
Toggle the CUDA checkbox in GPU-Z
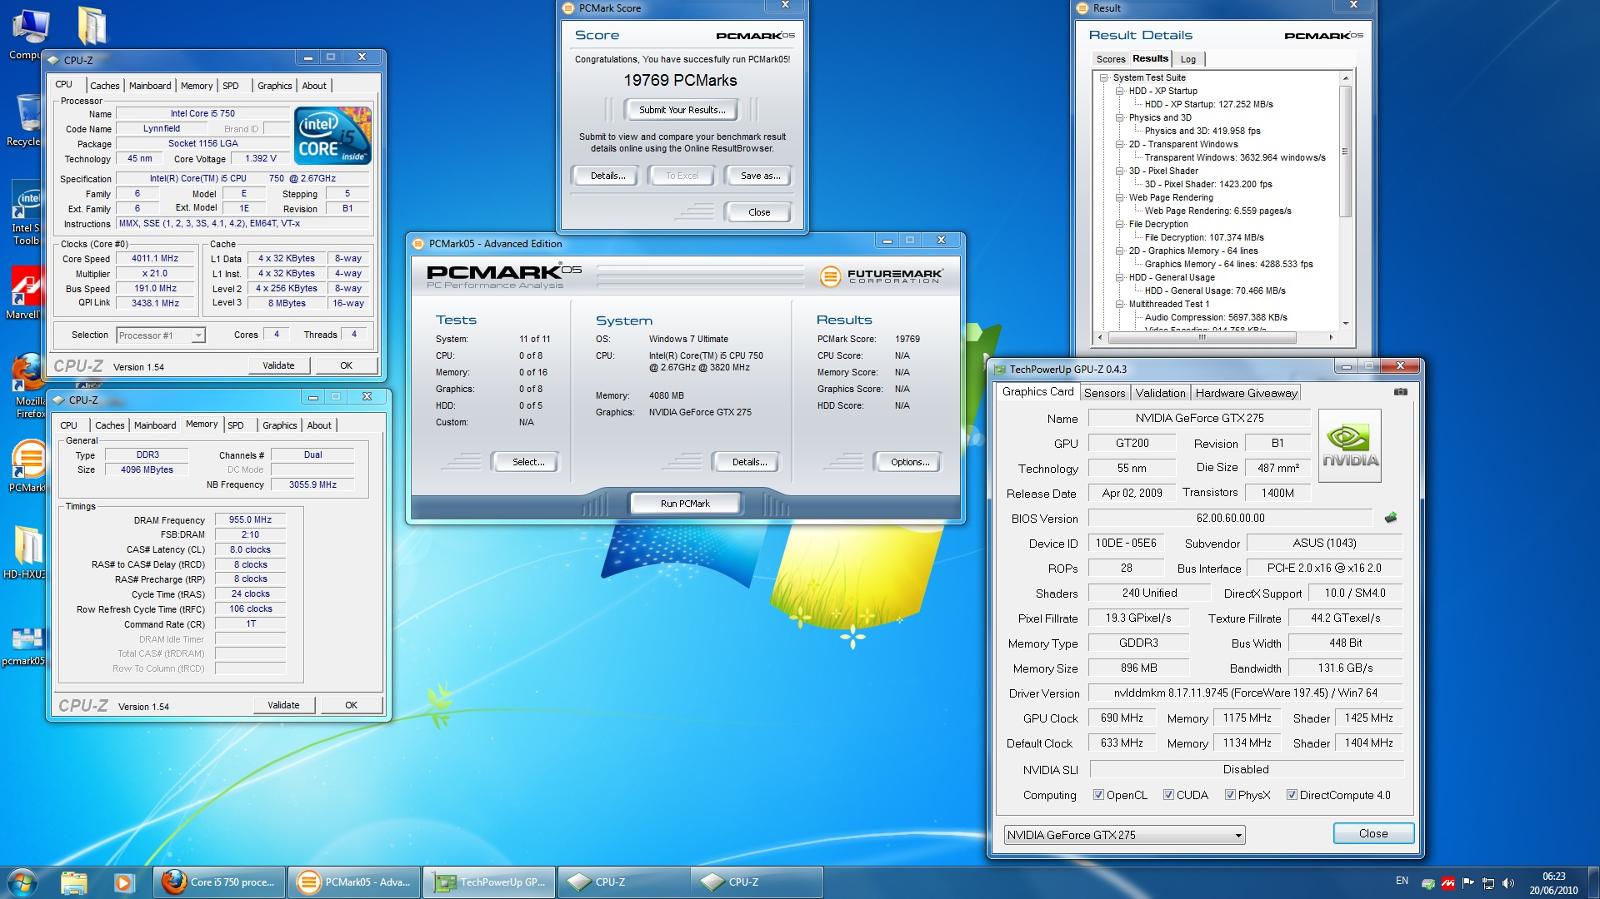[1168, 795]
